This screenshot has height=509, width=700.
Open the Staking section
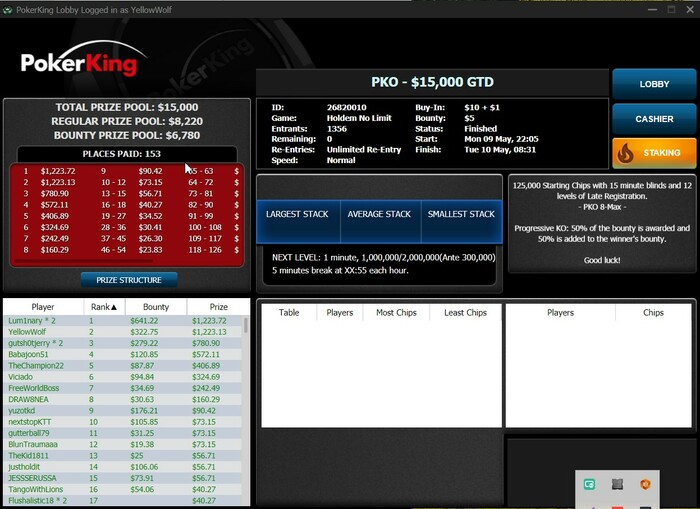[x=654, y=153]
